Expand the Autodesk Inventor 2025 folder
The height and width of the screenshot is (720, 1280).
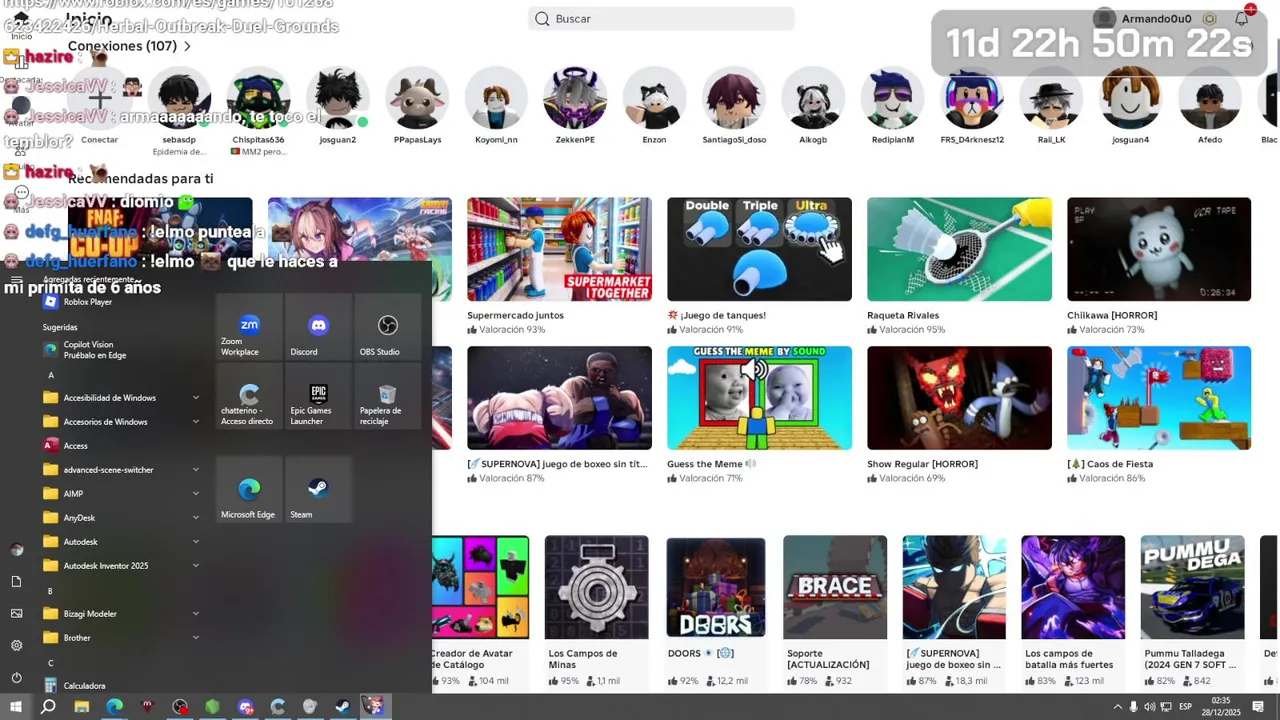pos(120,566)
